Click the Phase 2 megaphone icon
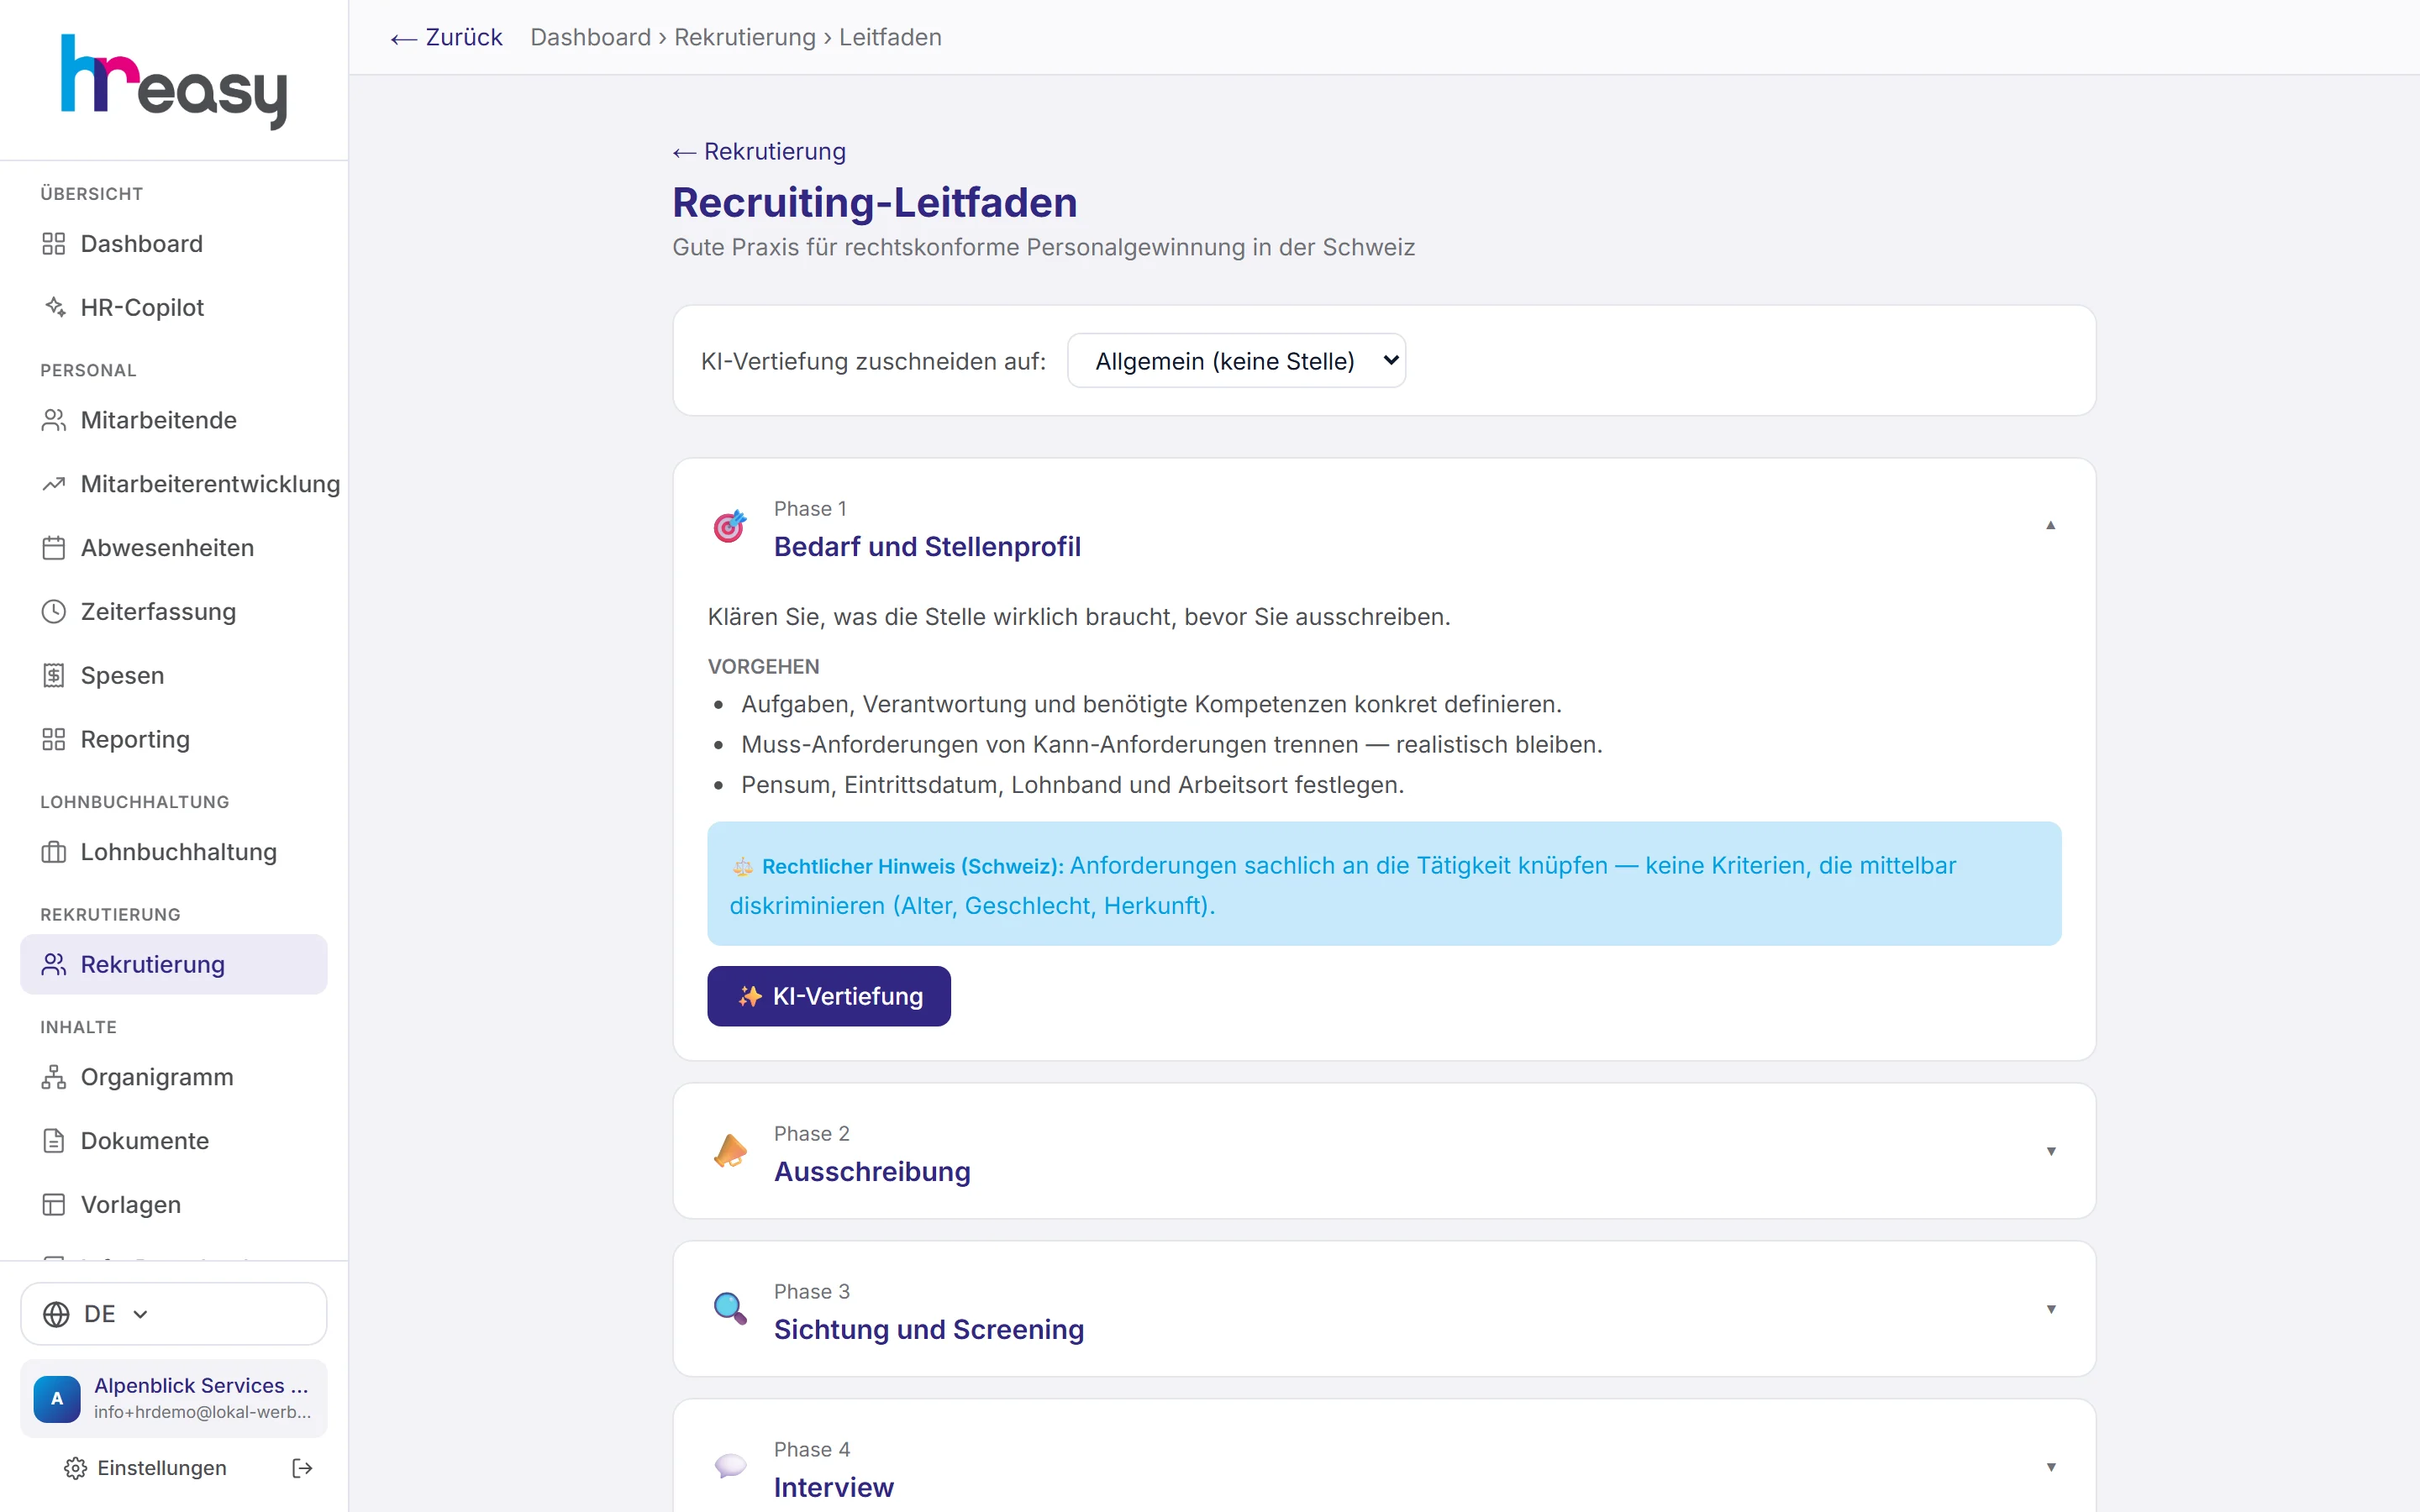 click(x=730, y=1151)
